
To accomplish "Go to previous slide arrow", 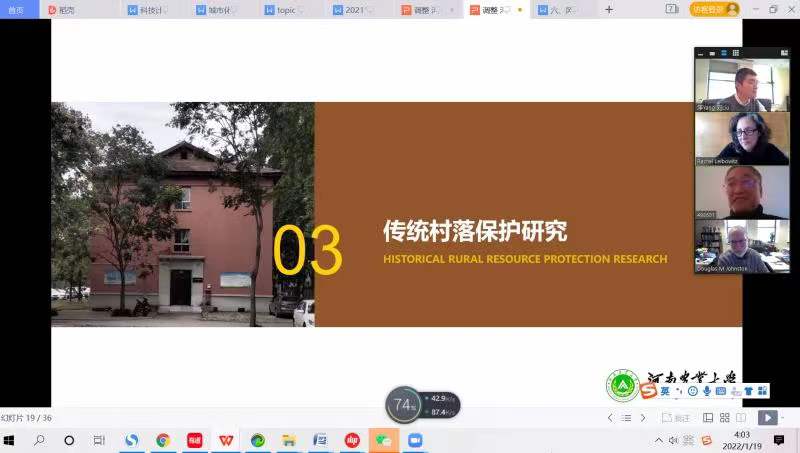I will (x=610, y=417).
